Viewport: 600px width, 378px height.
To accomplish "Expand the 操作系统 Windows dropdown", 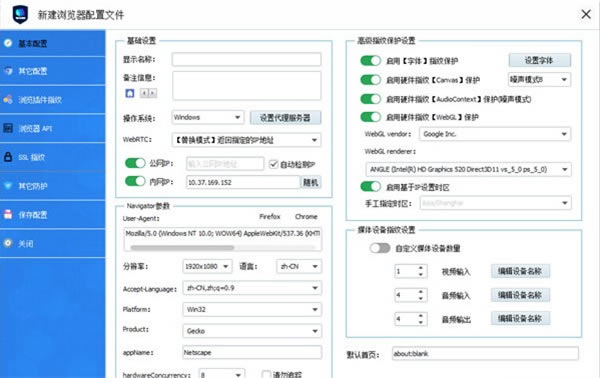I will point(208,117).
